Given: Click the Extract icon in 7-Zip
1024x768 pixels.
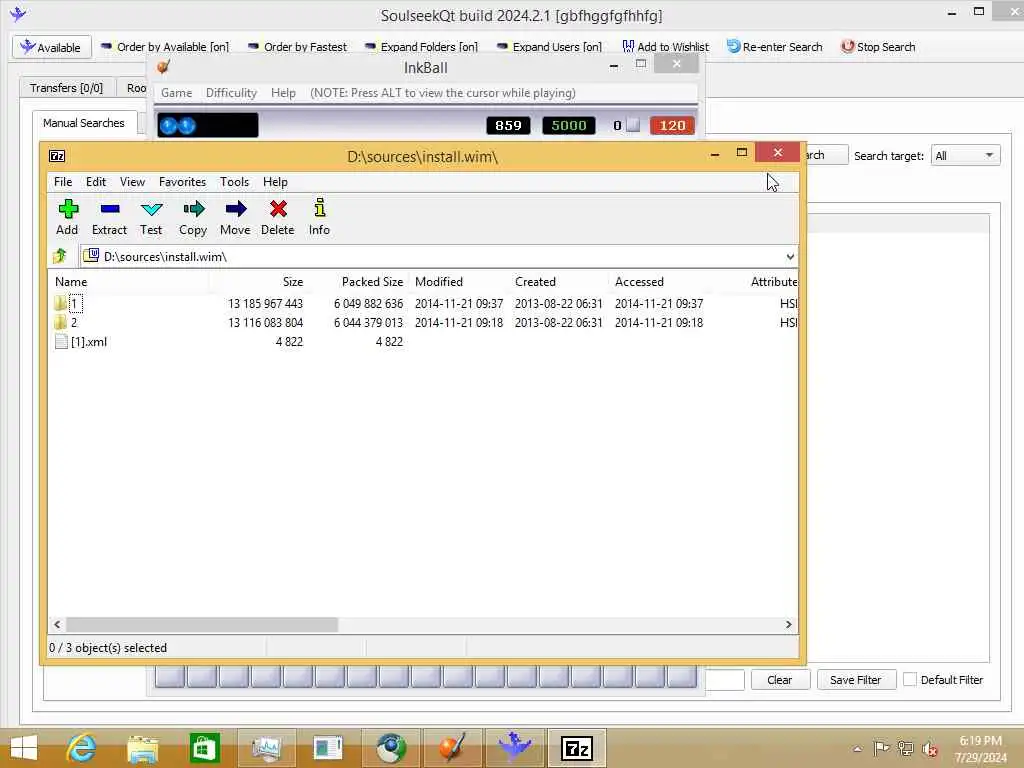Looking at the screenshot, I should [x=109, y=217].
